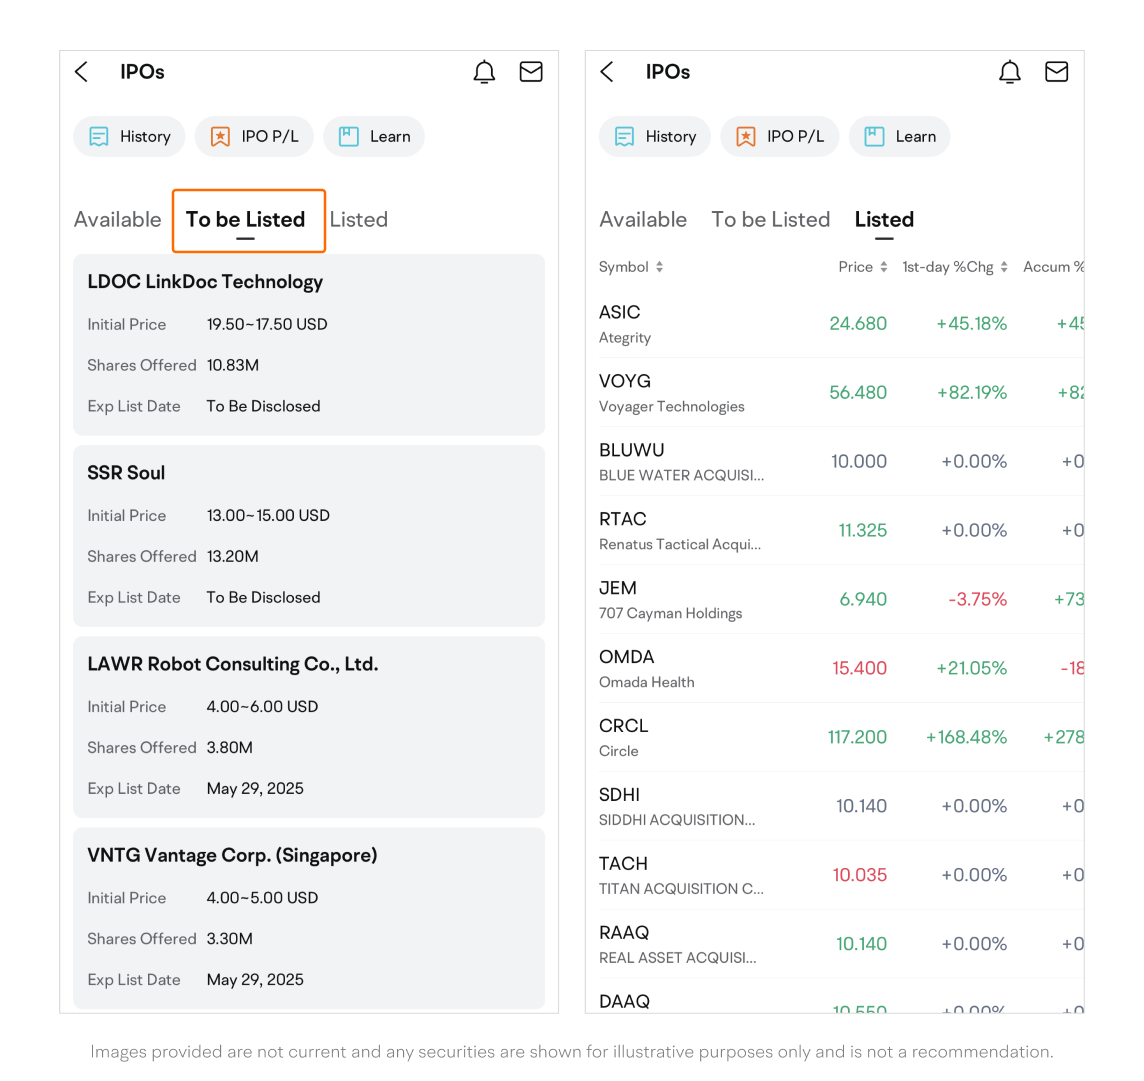Select the VOYG Voyager Technologies row
Viewport: 1144px width, 1081px height.
pos(834,392)
